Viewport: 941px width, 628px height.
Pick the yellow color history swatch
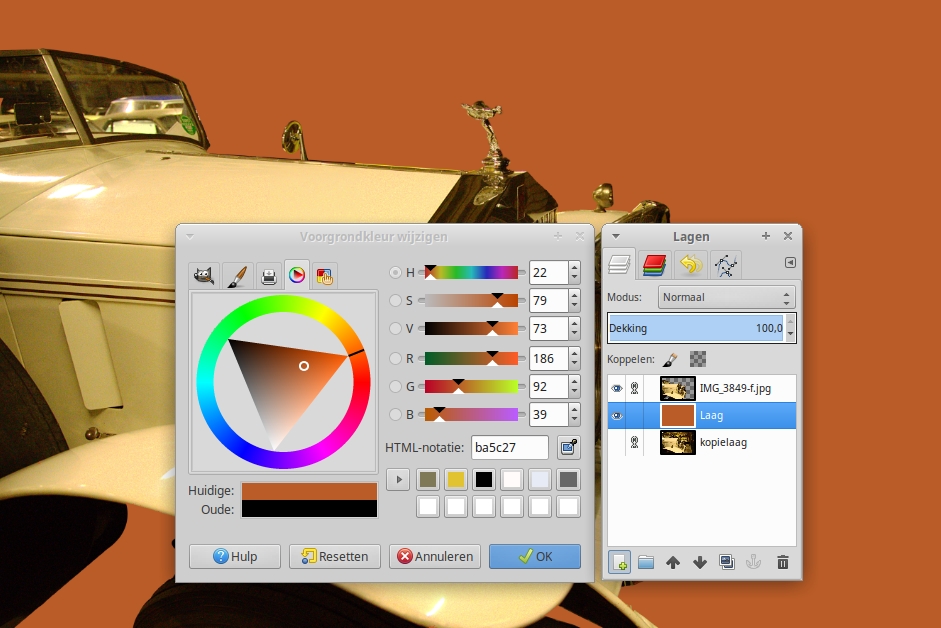coord(456,479)
